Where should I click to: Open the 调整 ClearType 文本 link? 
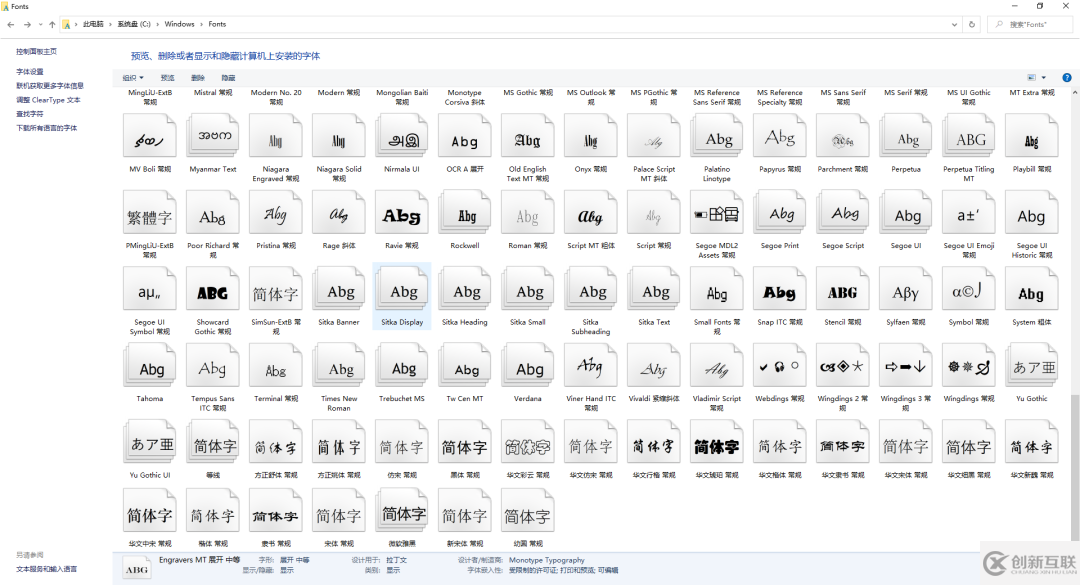coord(49,99)
